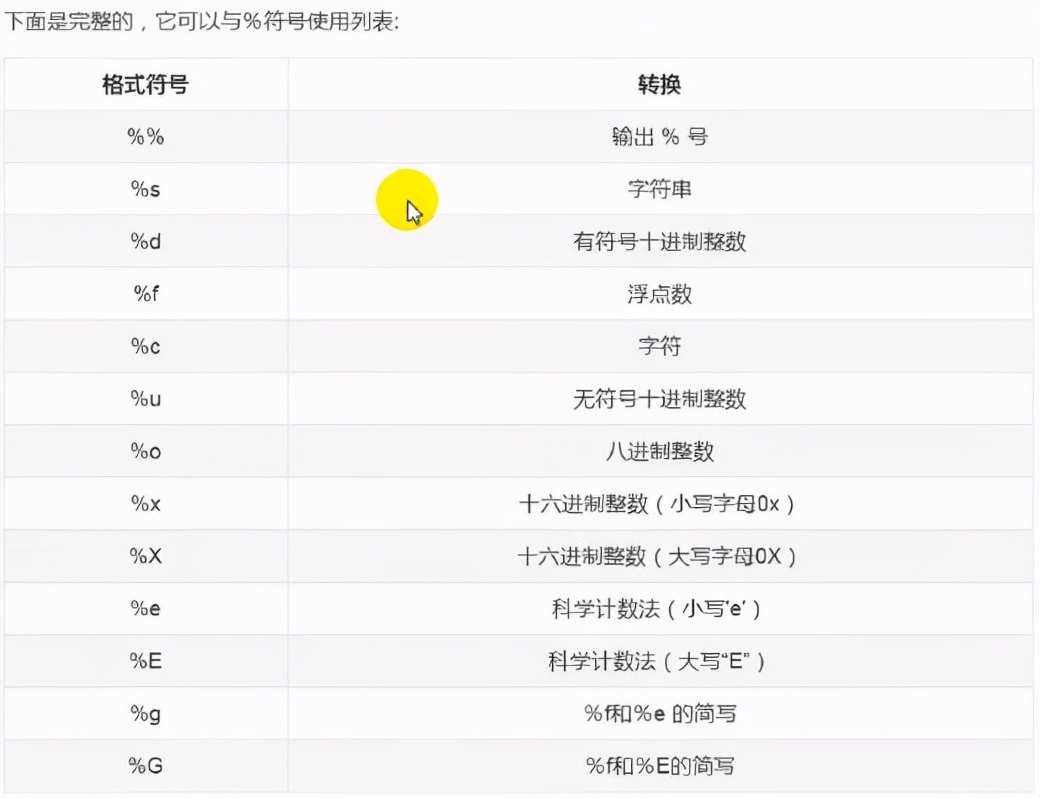Select the %G format symbol cell
Image resolution: width=1040 pixels, height=798 pixels.
coord(146,766)
